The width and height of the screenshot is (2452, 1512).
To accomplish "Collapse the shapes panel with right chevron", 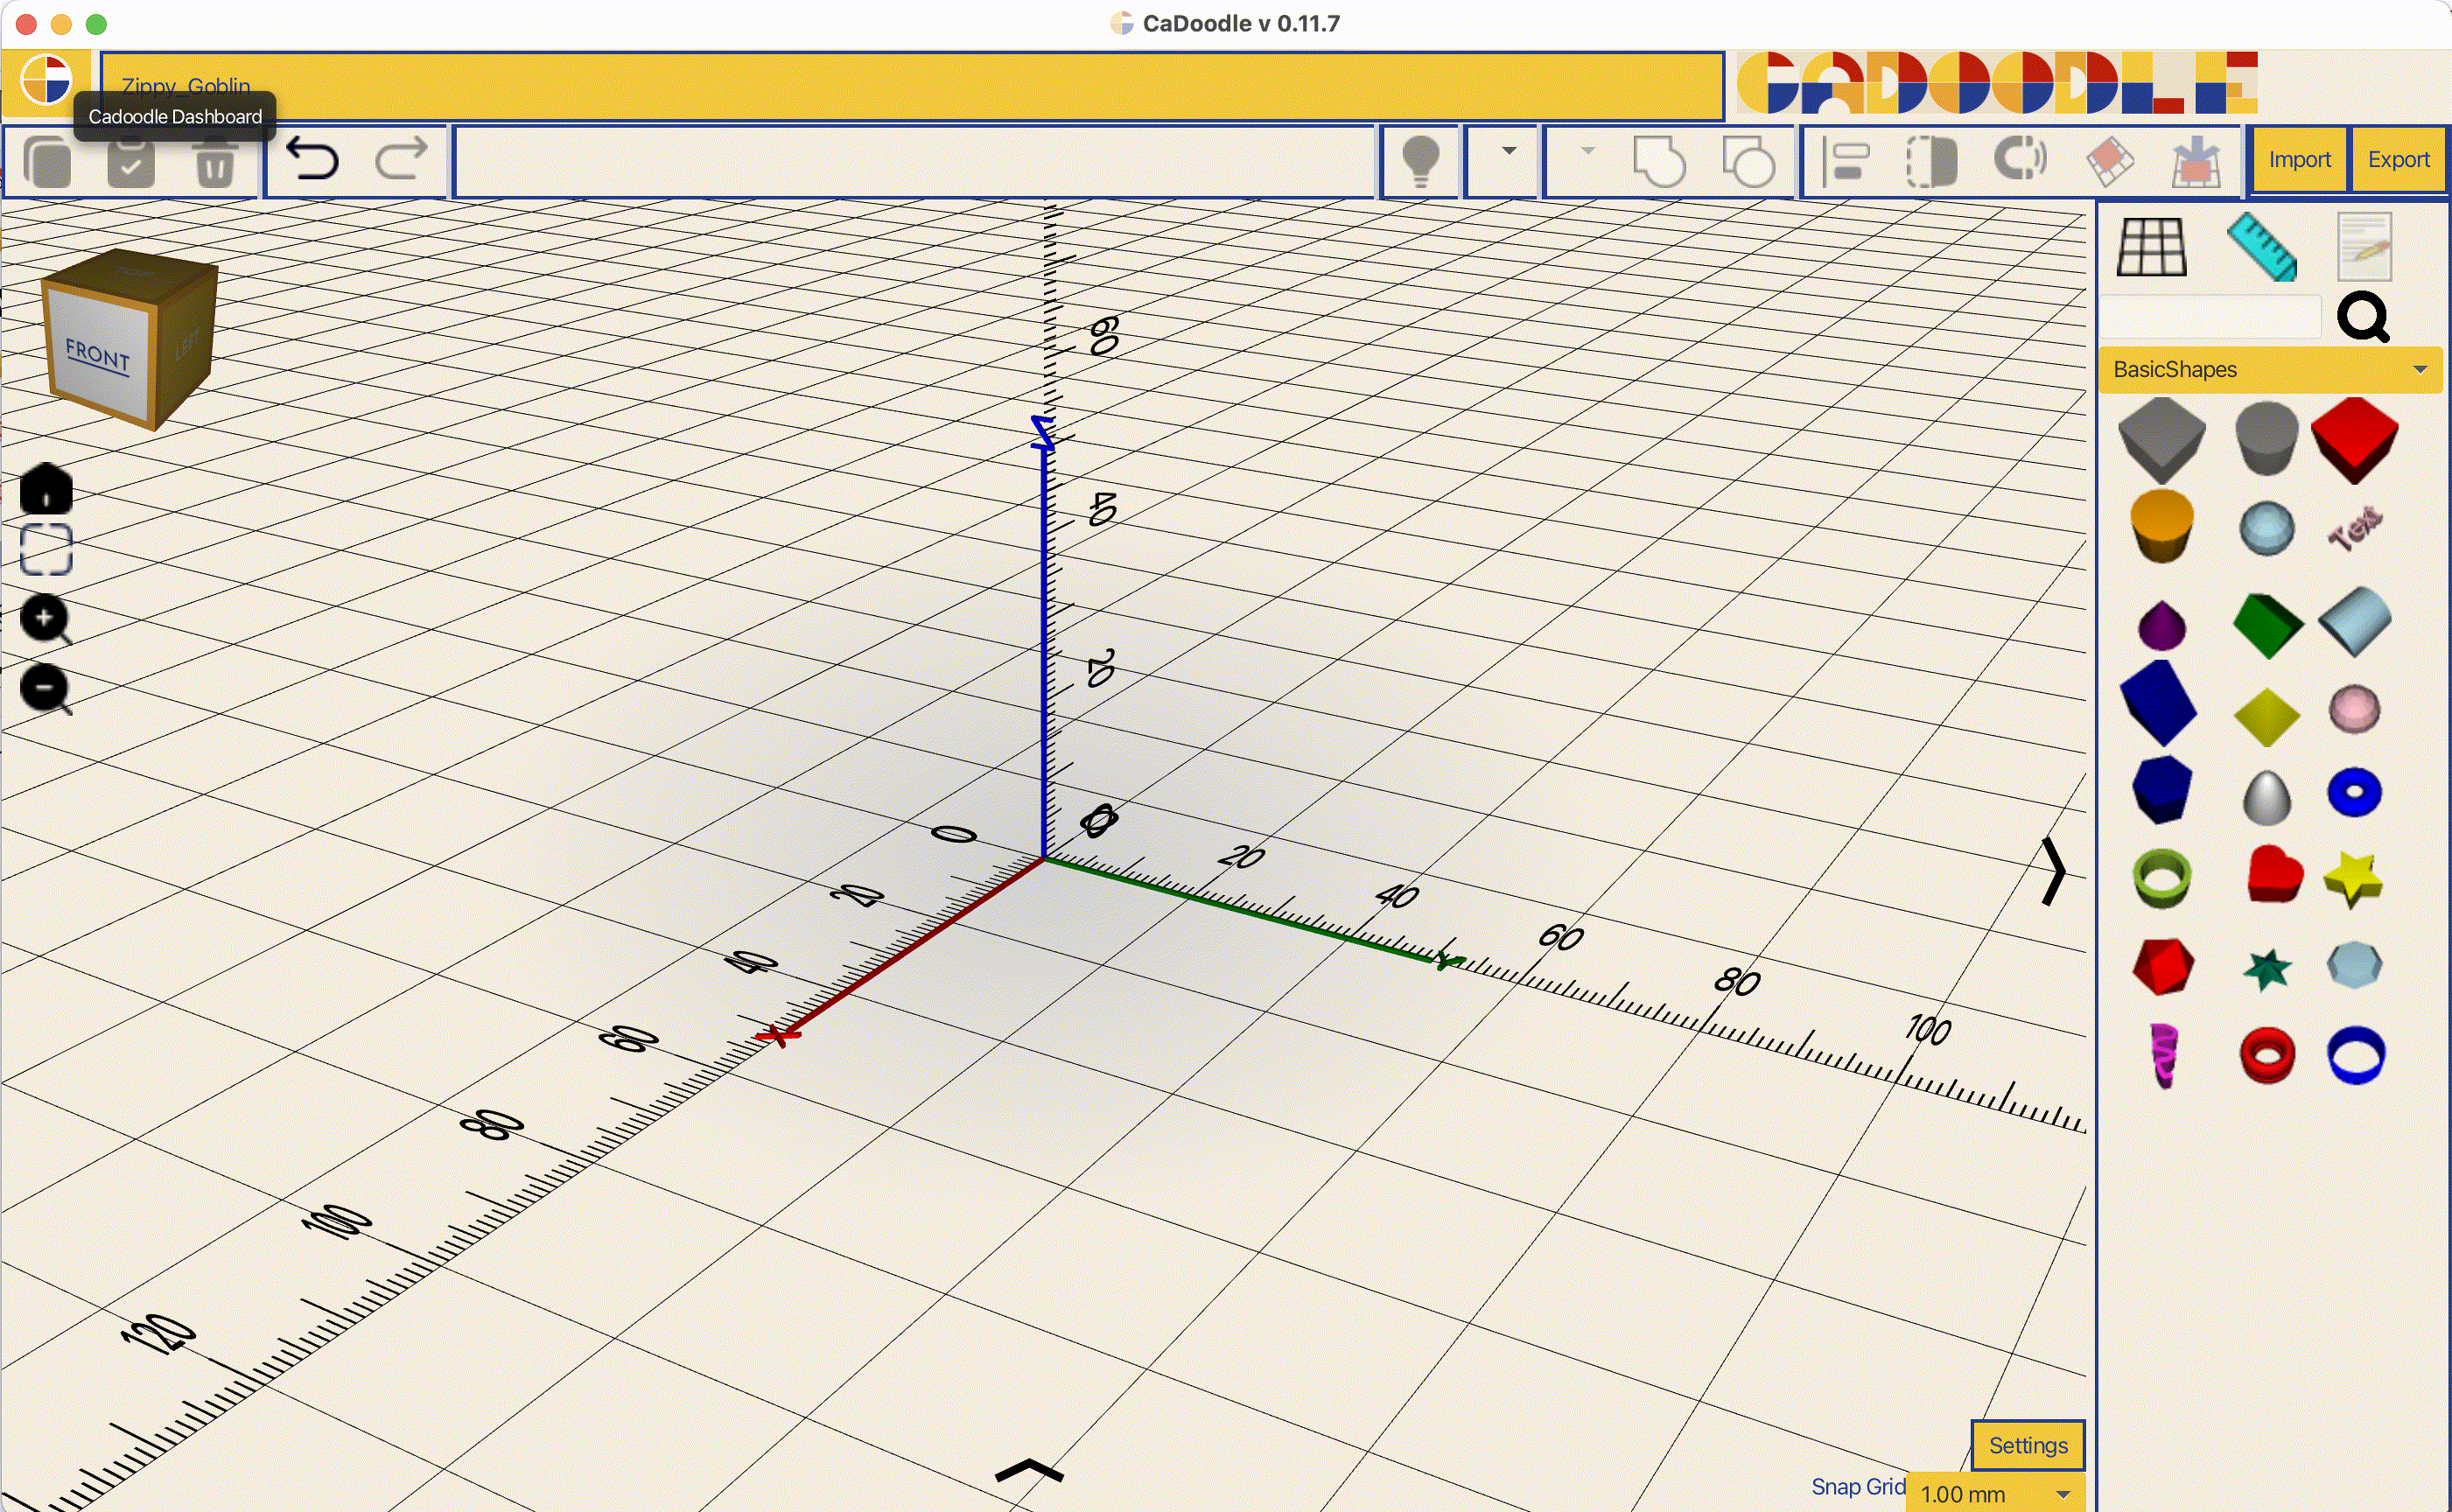I will (x=2053, y=872).
